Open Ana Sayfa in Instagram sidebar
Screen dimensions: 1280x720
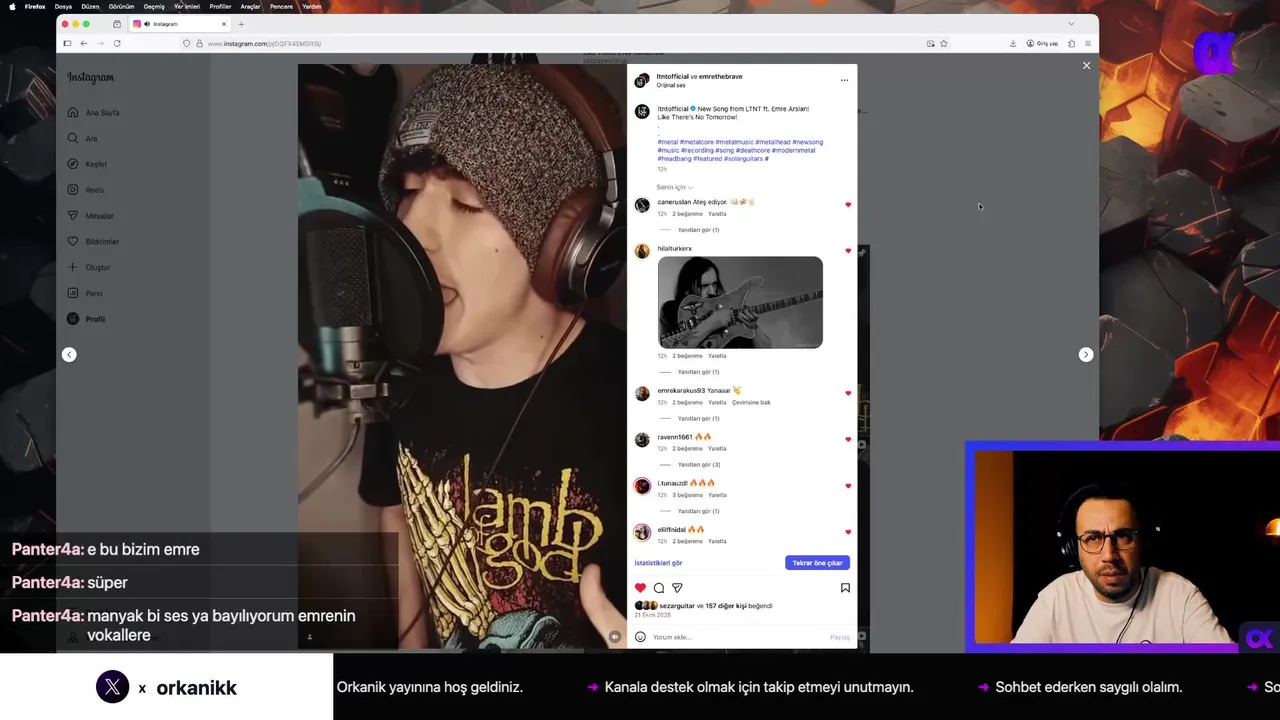tap(95, 113)
